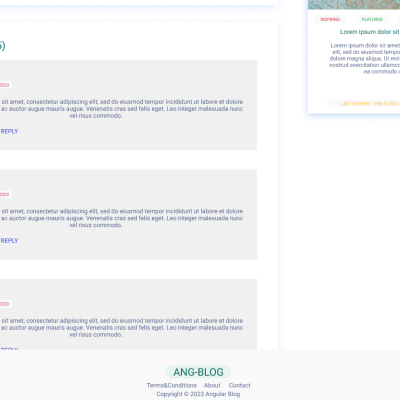The height and width of the screenshot is (400, 400).
Task: Click the sidebar card description paragraph
Action: [364, 58]
